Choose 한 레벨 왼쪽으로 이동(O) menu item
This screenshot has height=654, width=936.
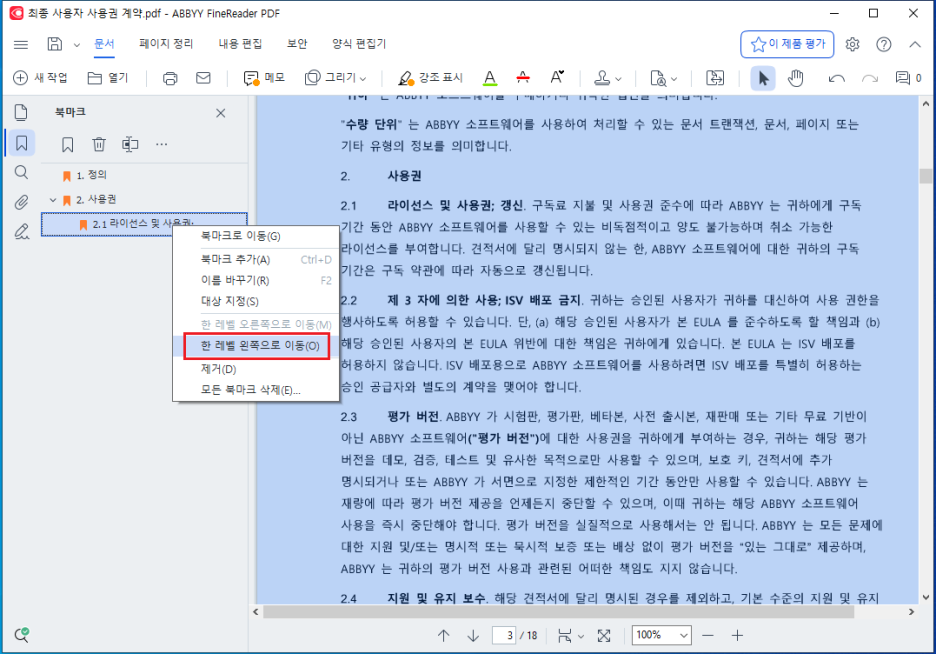click(257, 346)
